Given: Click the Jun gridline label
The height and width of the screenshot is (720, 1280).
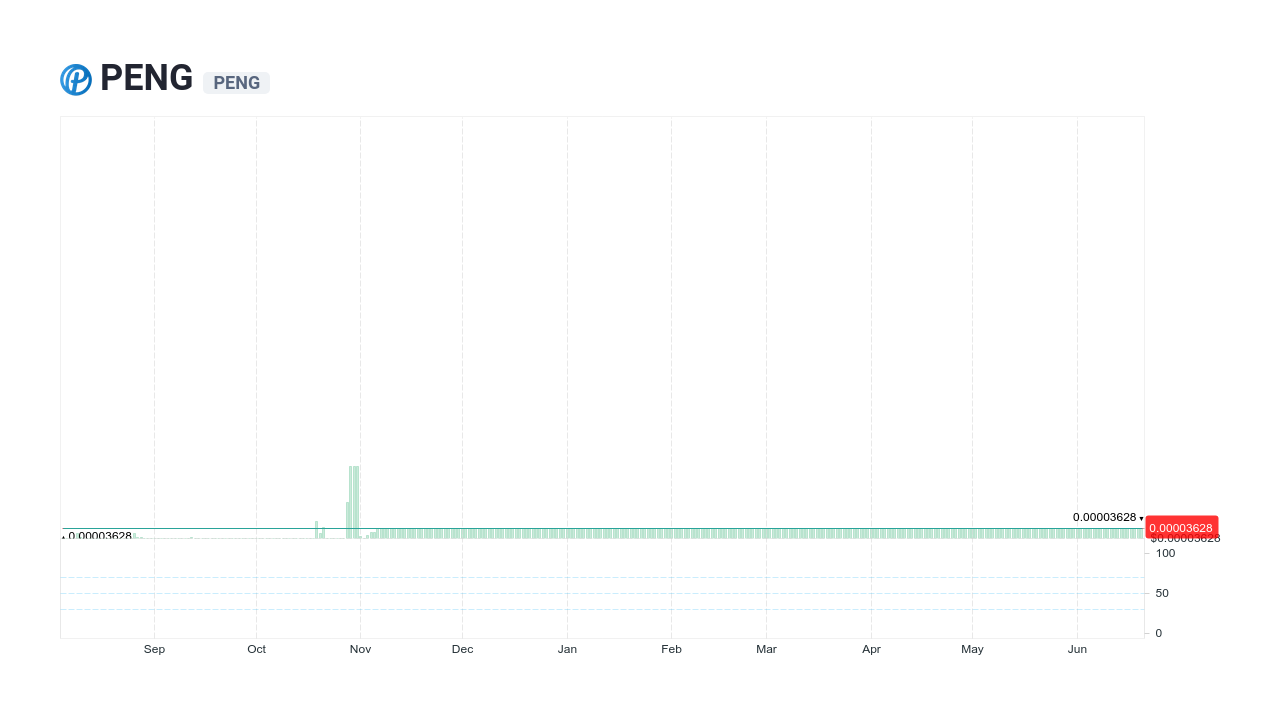Looking at the screenshot, I should pyautogui.click(x=1077, y=649).
